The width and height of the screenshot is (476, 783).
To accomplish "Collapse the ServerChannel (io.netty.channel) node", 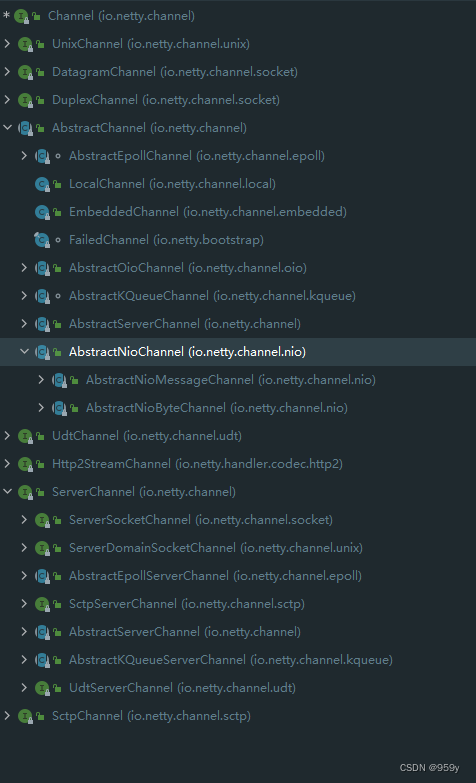I will 7,492.
